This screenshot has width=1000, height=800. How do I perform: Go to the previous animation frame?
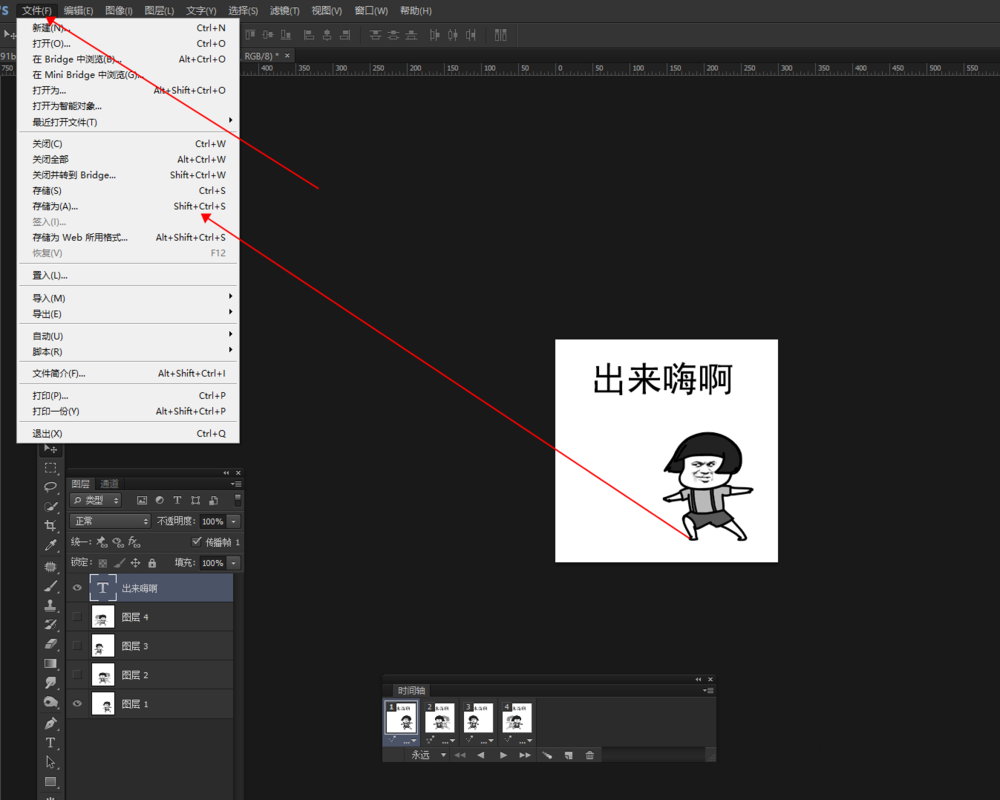pos(481,755)
